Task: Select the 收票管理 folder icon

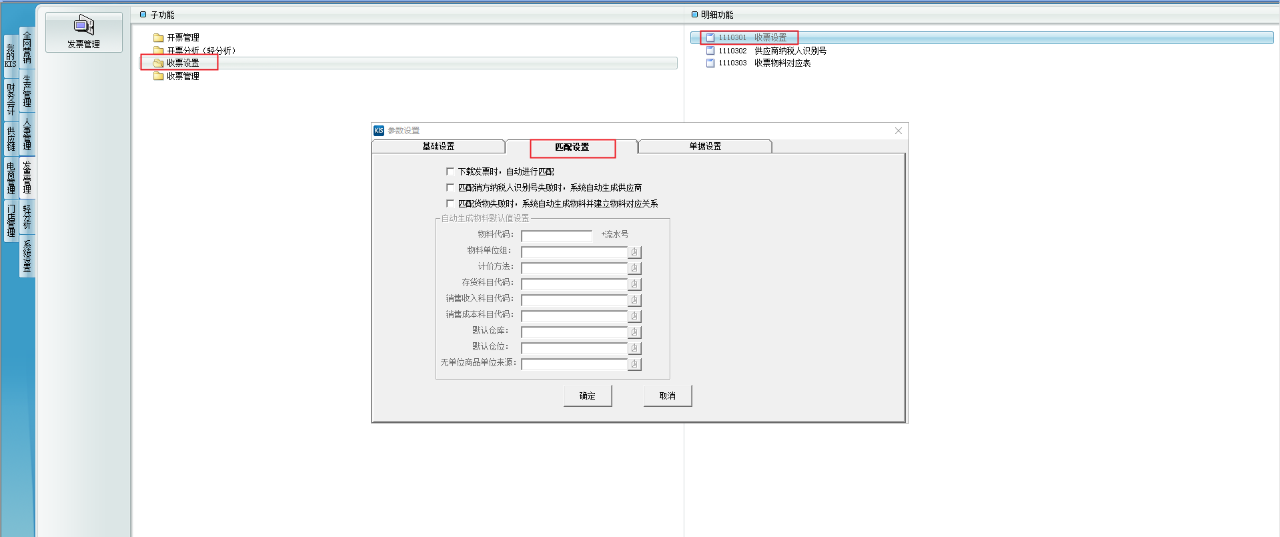Action: 158,76
